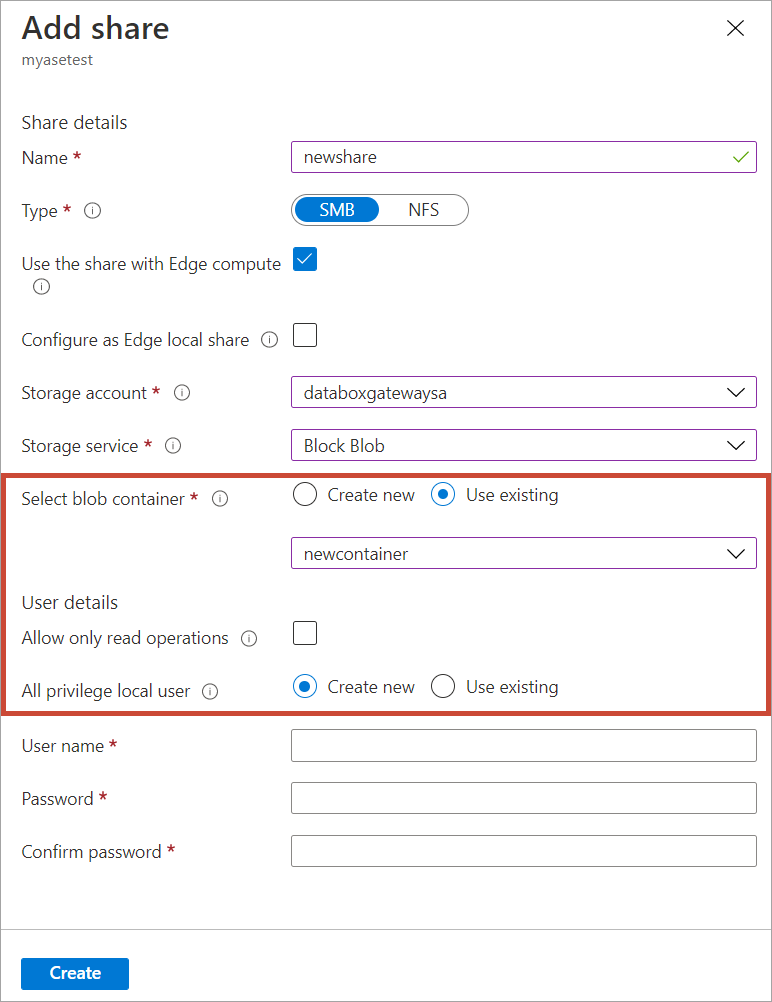This screenshot has width=772, height=1002.
Task: Click the info icon beside Configure as Edge local share
Action: click(x=269, y=340)
